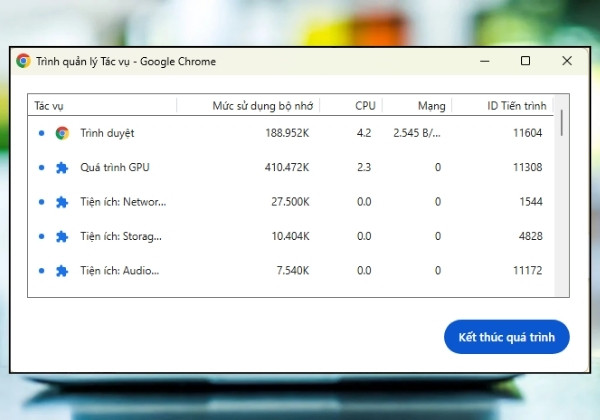Sort by the CPU column header
Image resolution: width=600 pixels, height=420 pixels.
351,106
